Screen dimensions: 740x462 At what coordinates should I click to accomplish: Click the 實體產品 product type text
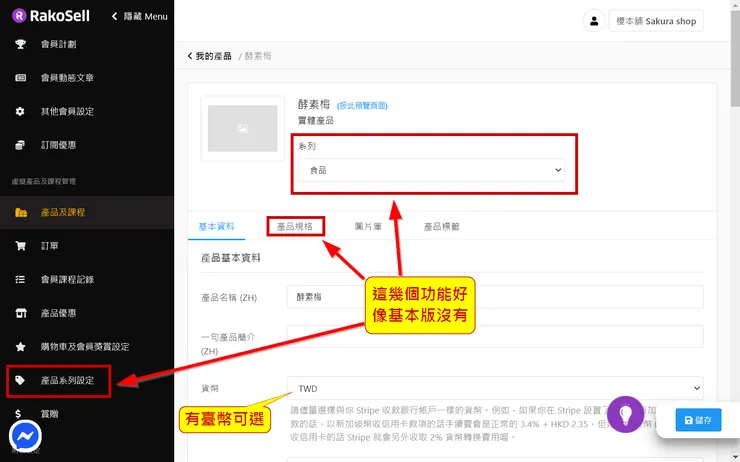316,120
